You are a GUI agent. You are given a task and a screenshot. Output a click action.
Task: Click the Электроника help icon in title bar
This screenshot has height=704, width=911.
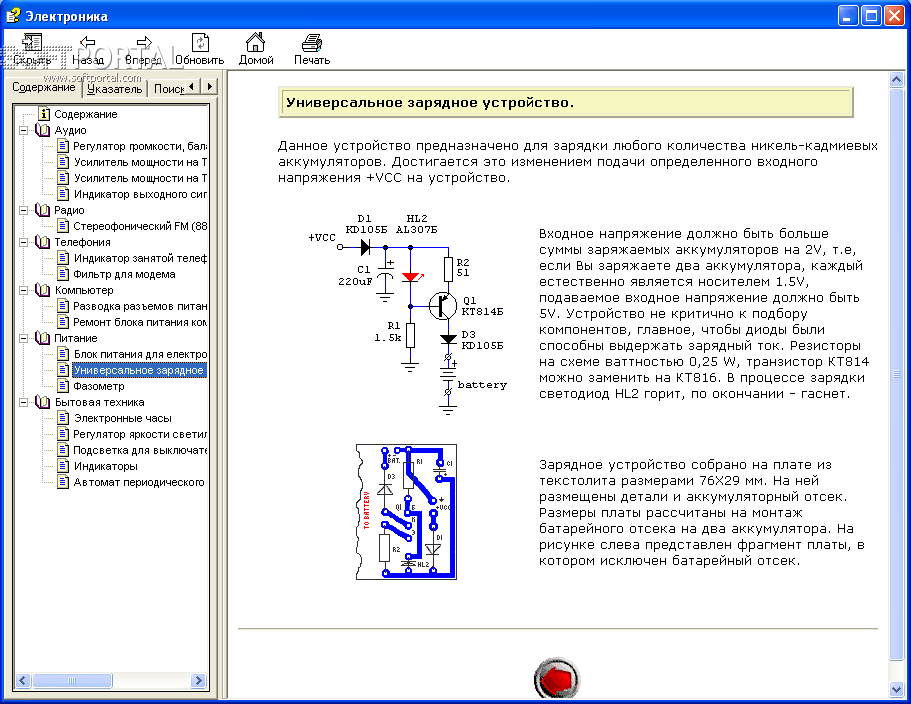click(13, 16)
